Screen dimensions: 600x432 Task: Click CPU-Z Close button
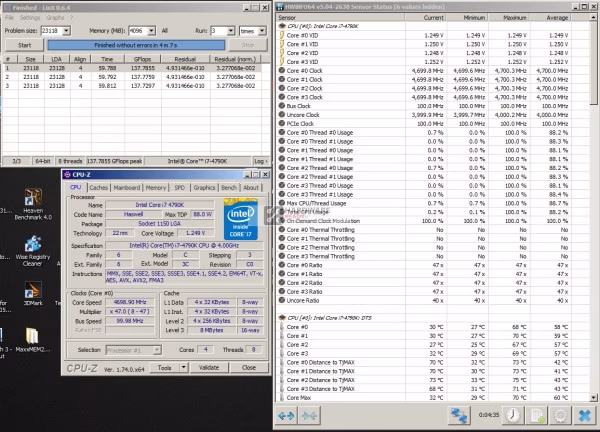click(249, 368)
